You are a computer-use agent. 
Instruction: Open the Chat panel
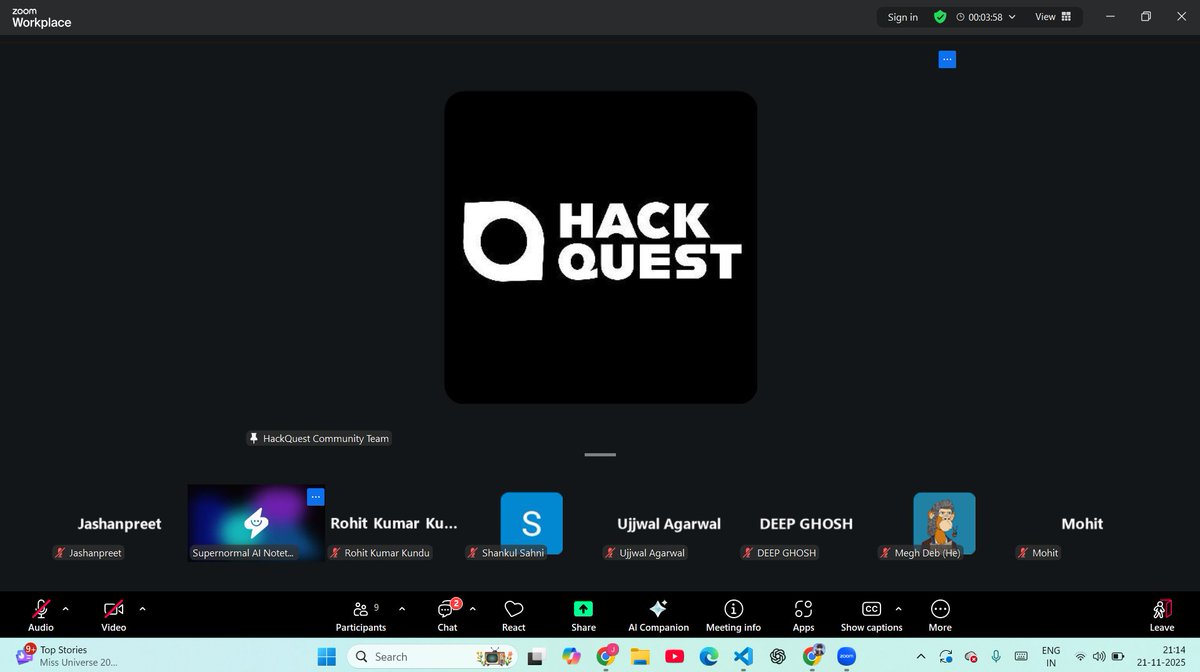pyautogui.click(x=447, y=615)
